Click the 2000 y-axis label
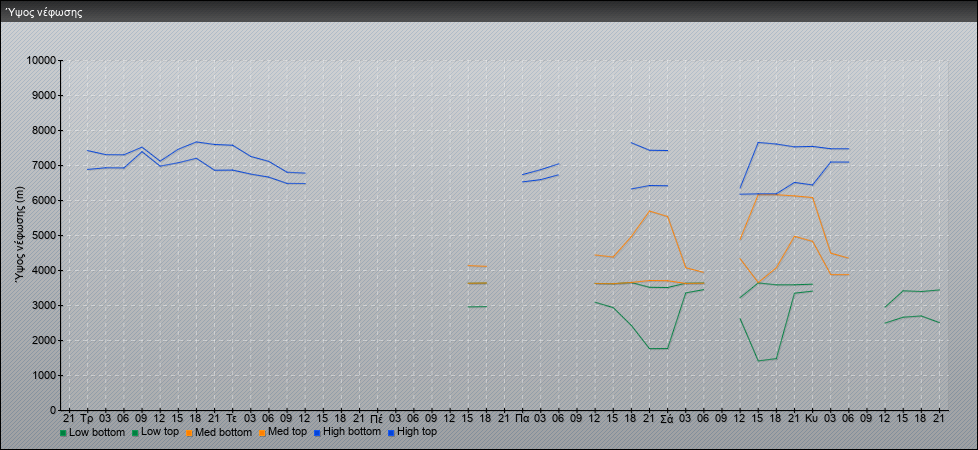The height and width of the screenshot is (450, 978). click(44, 340)
